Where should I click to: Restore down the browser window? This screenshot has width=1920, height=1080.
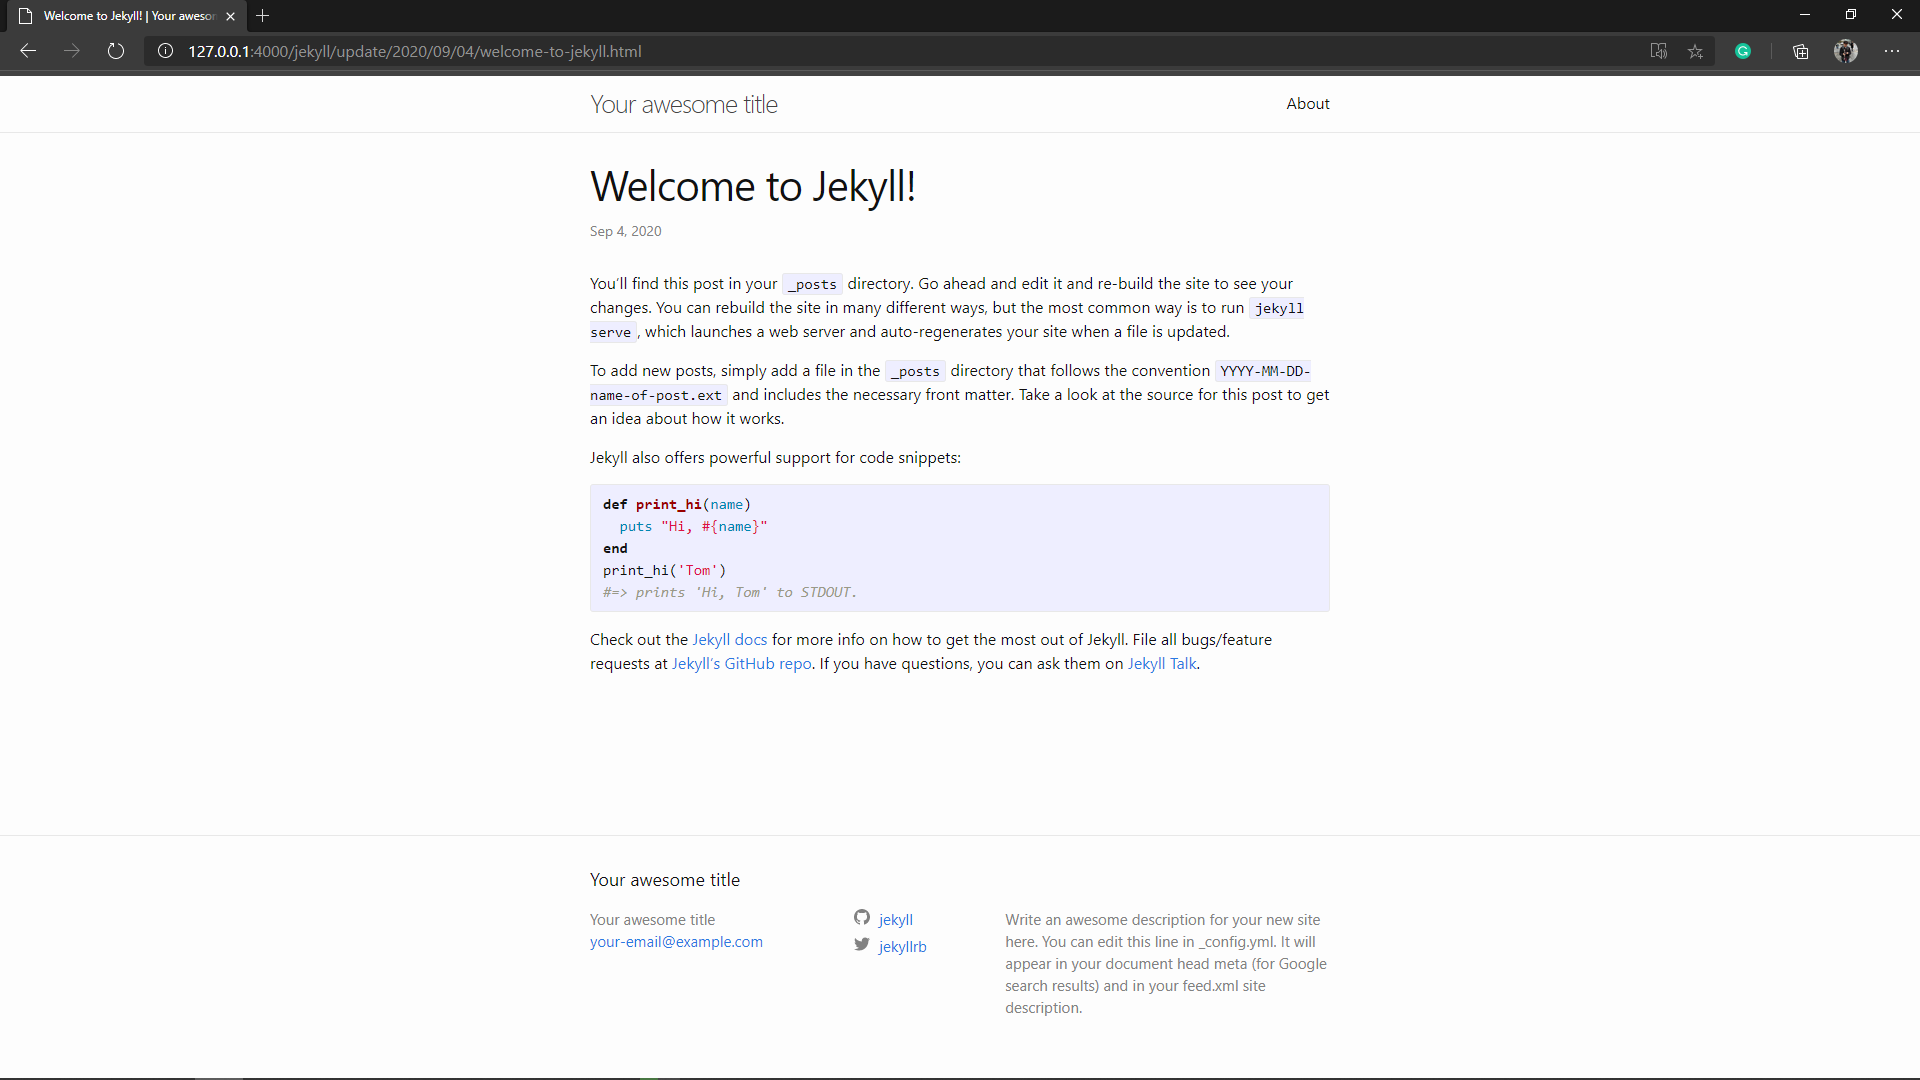(x=1851, y=15)
